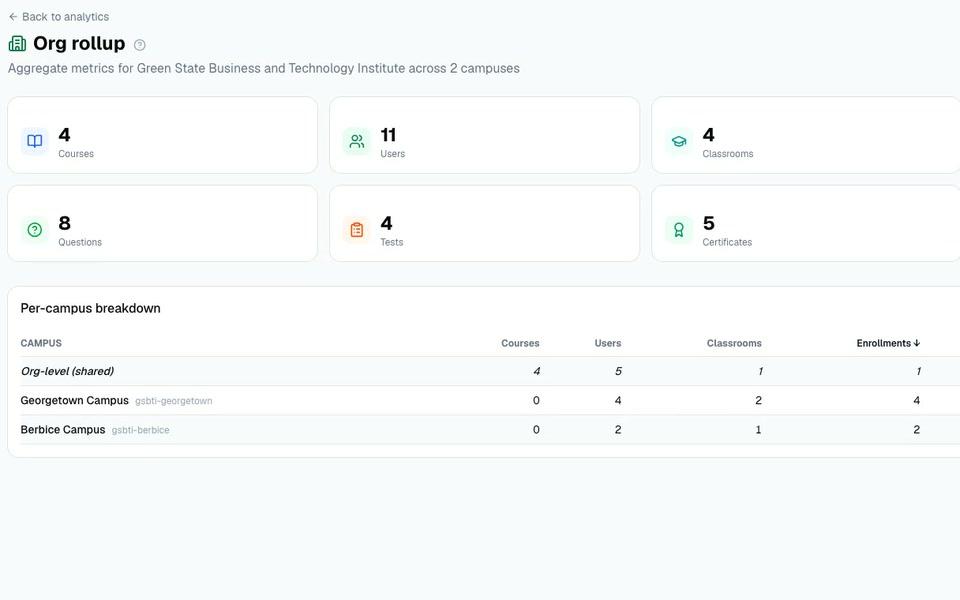The width and height of the screenshot is (960, 600).
Task: Click the Org rollup page title
Action: pyautogui.click(x=79, y=43)
